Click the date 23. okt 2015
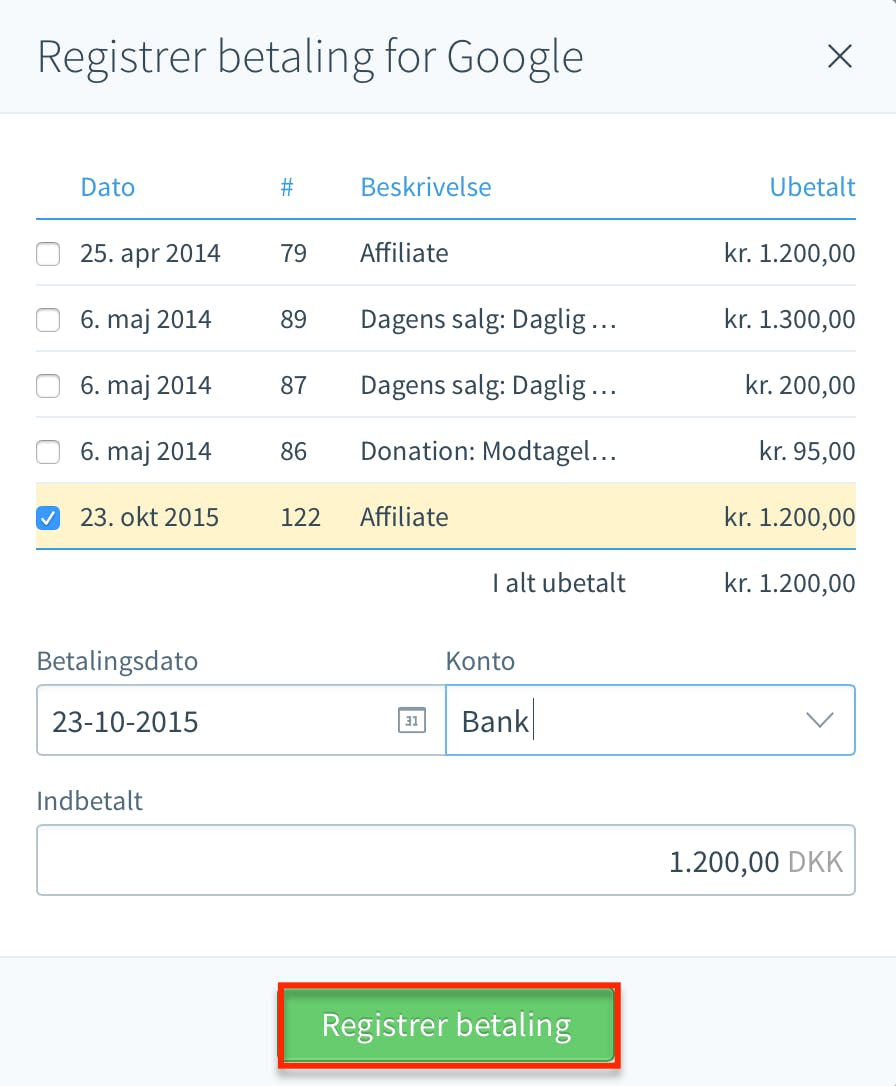 150,517
